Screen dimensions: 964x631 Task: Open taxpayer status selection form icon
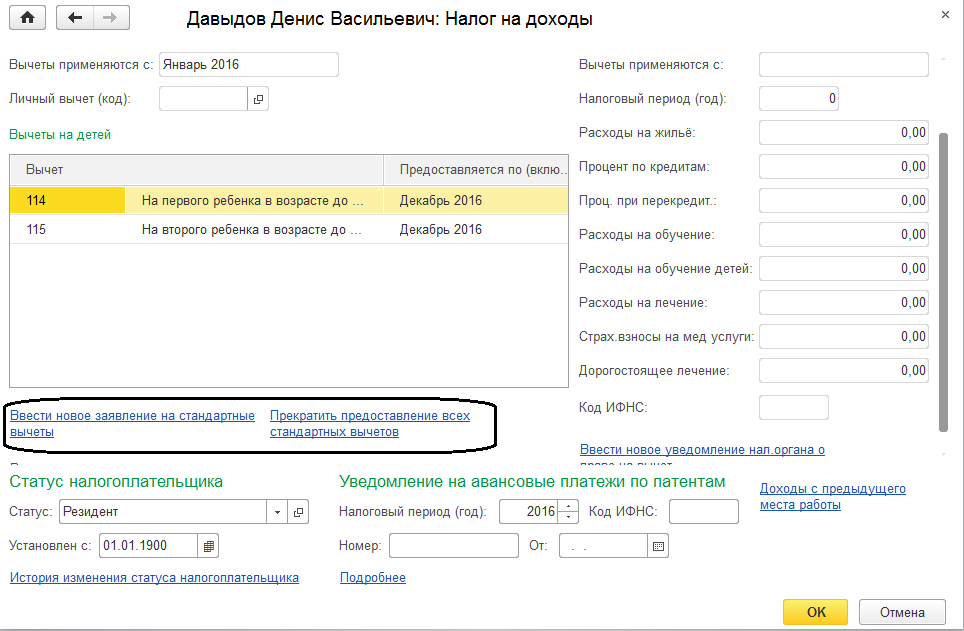[x=298, y=512]
